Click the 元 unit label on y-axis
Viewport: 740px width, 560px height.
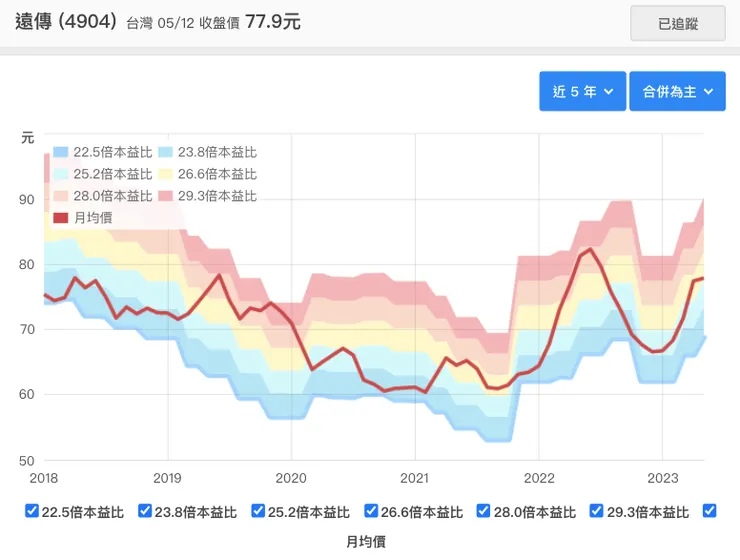28,138
